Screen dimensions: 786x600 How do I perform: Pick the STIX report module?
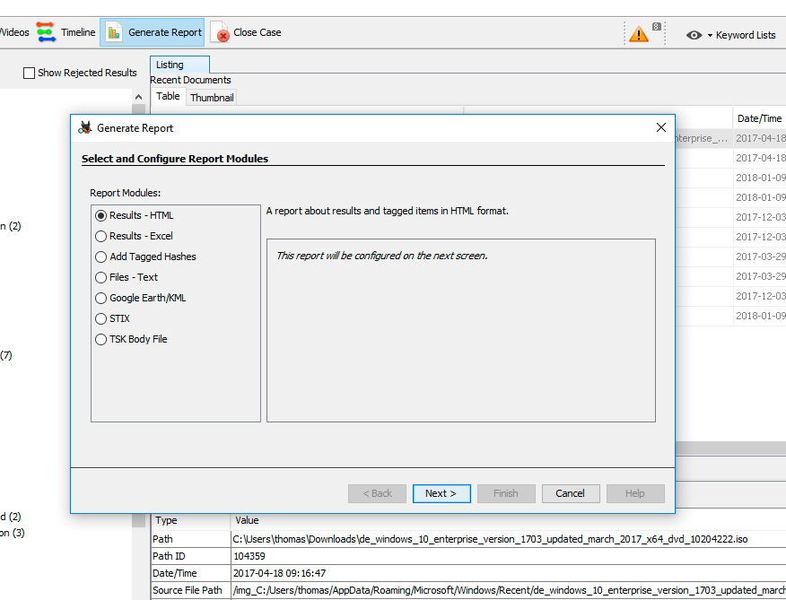pos(100,318)
